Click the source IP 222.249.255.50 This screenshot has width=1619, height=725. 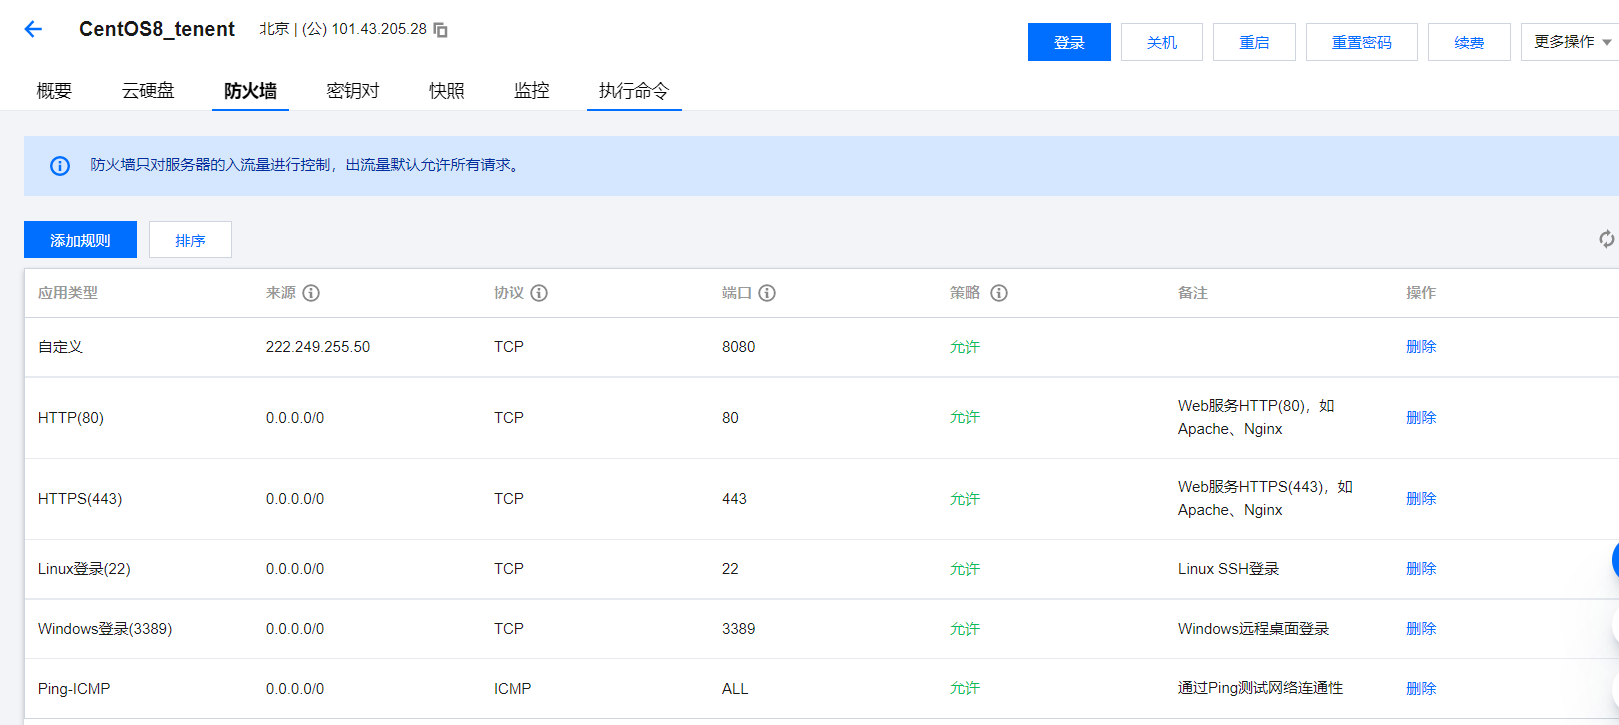click(318, 347)
